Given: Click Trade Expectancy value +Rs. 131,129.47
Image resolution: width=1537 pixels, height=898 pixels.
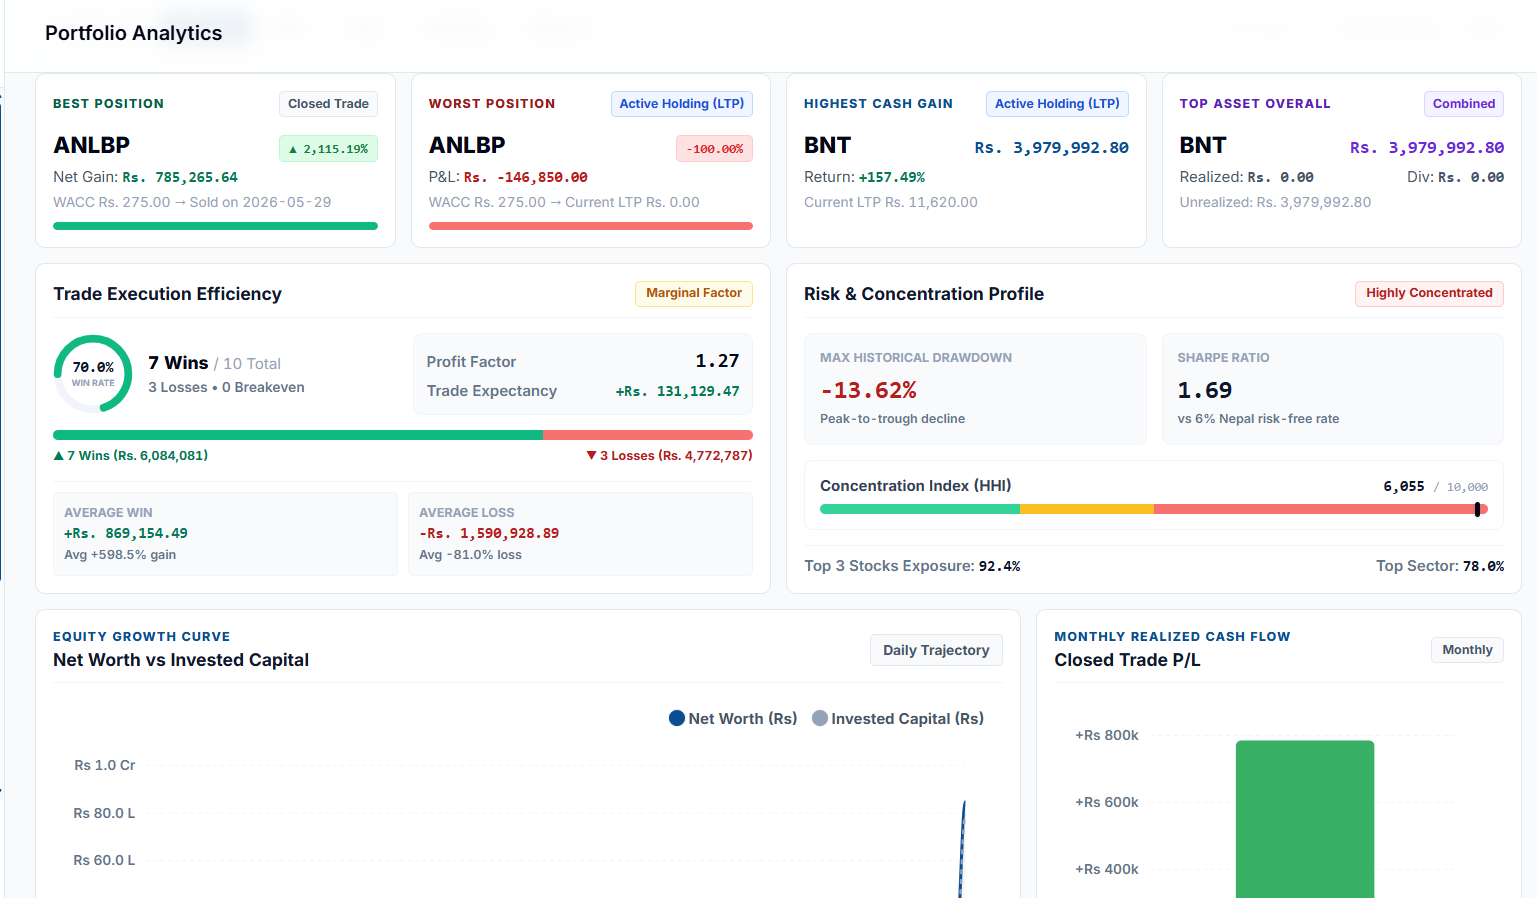Looking at the screenshot, I should coord(677,391).
